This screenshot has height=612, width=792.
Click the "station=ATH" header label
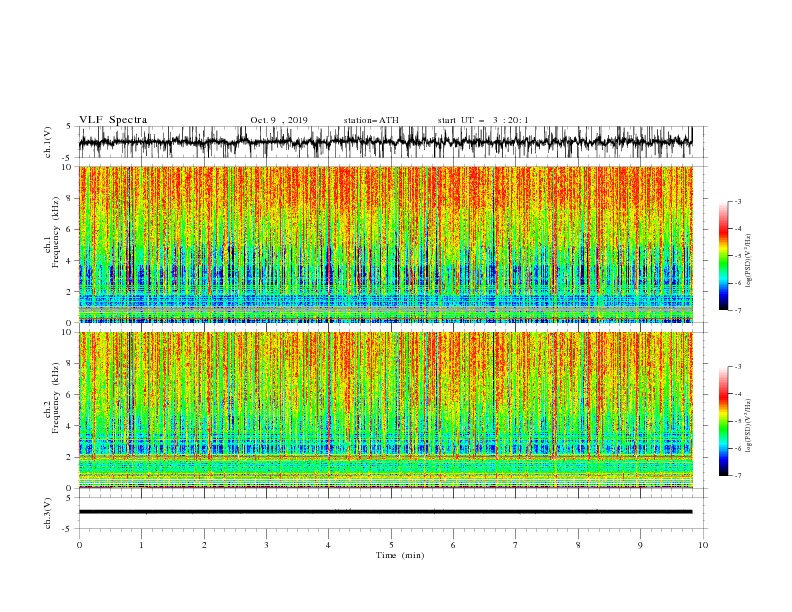click(x=371, y=120)
